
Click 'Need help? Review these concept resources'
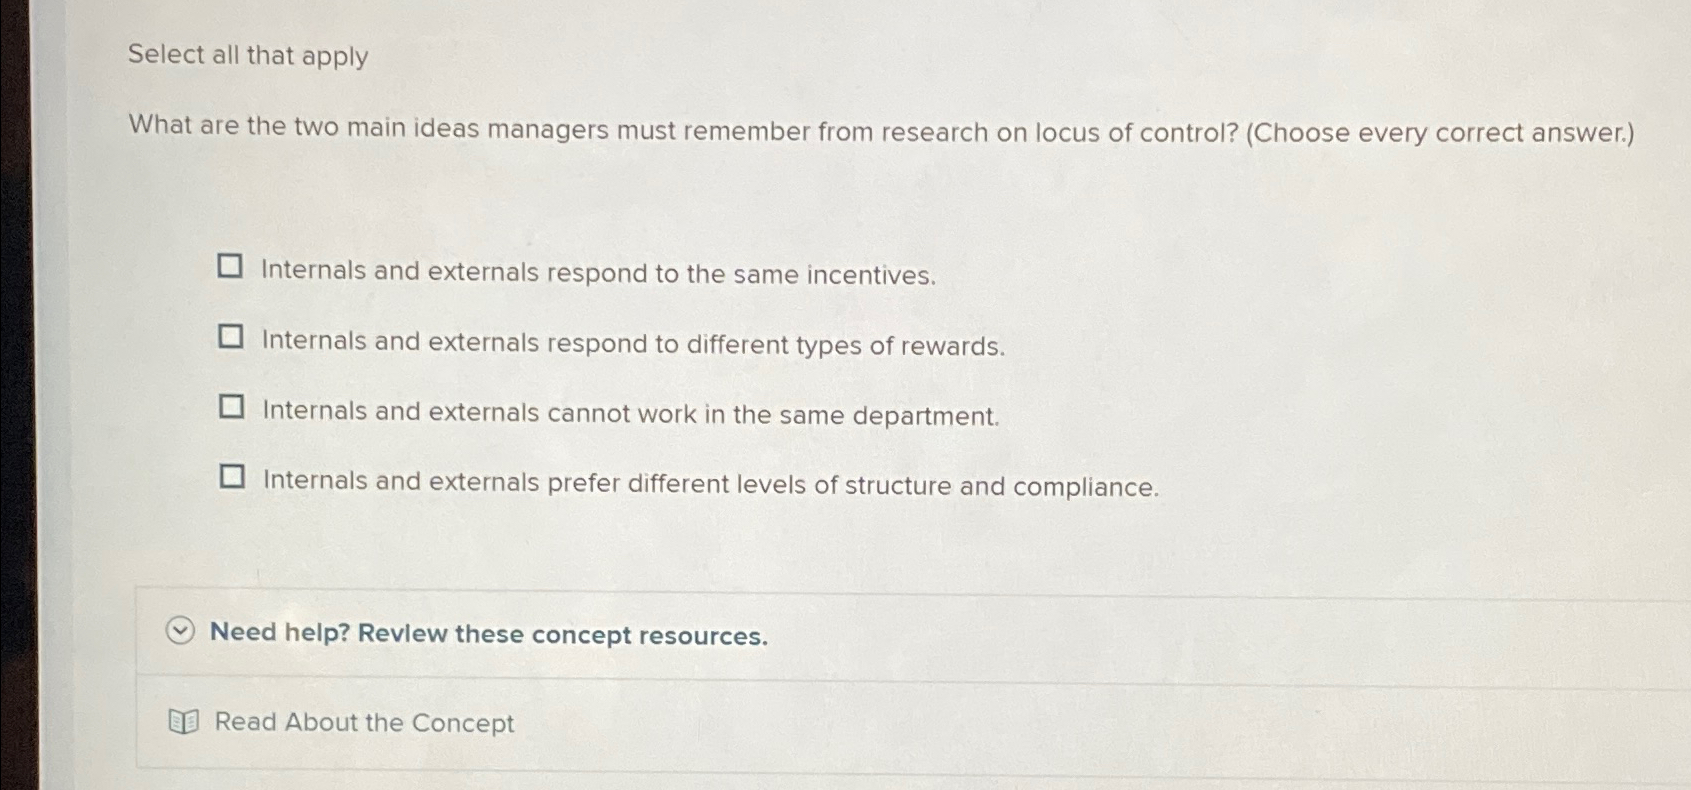click(x=489, y=634)
